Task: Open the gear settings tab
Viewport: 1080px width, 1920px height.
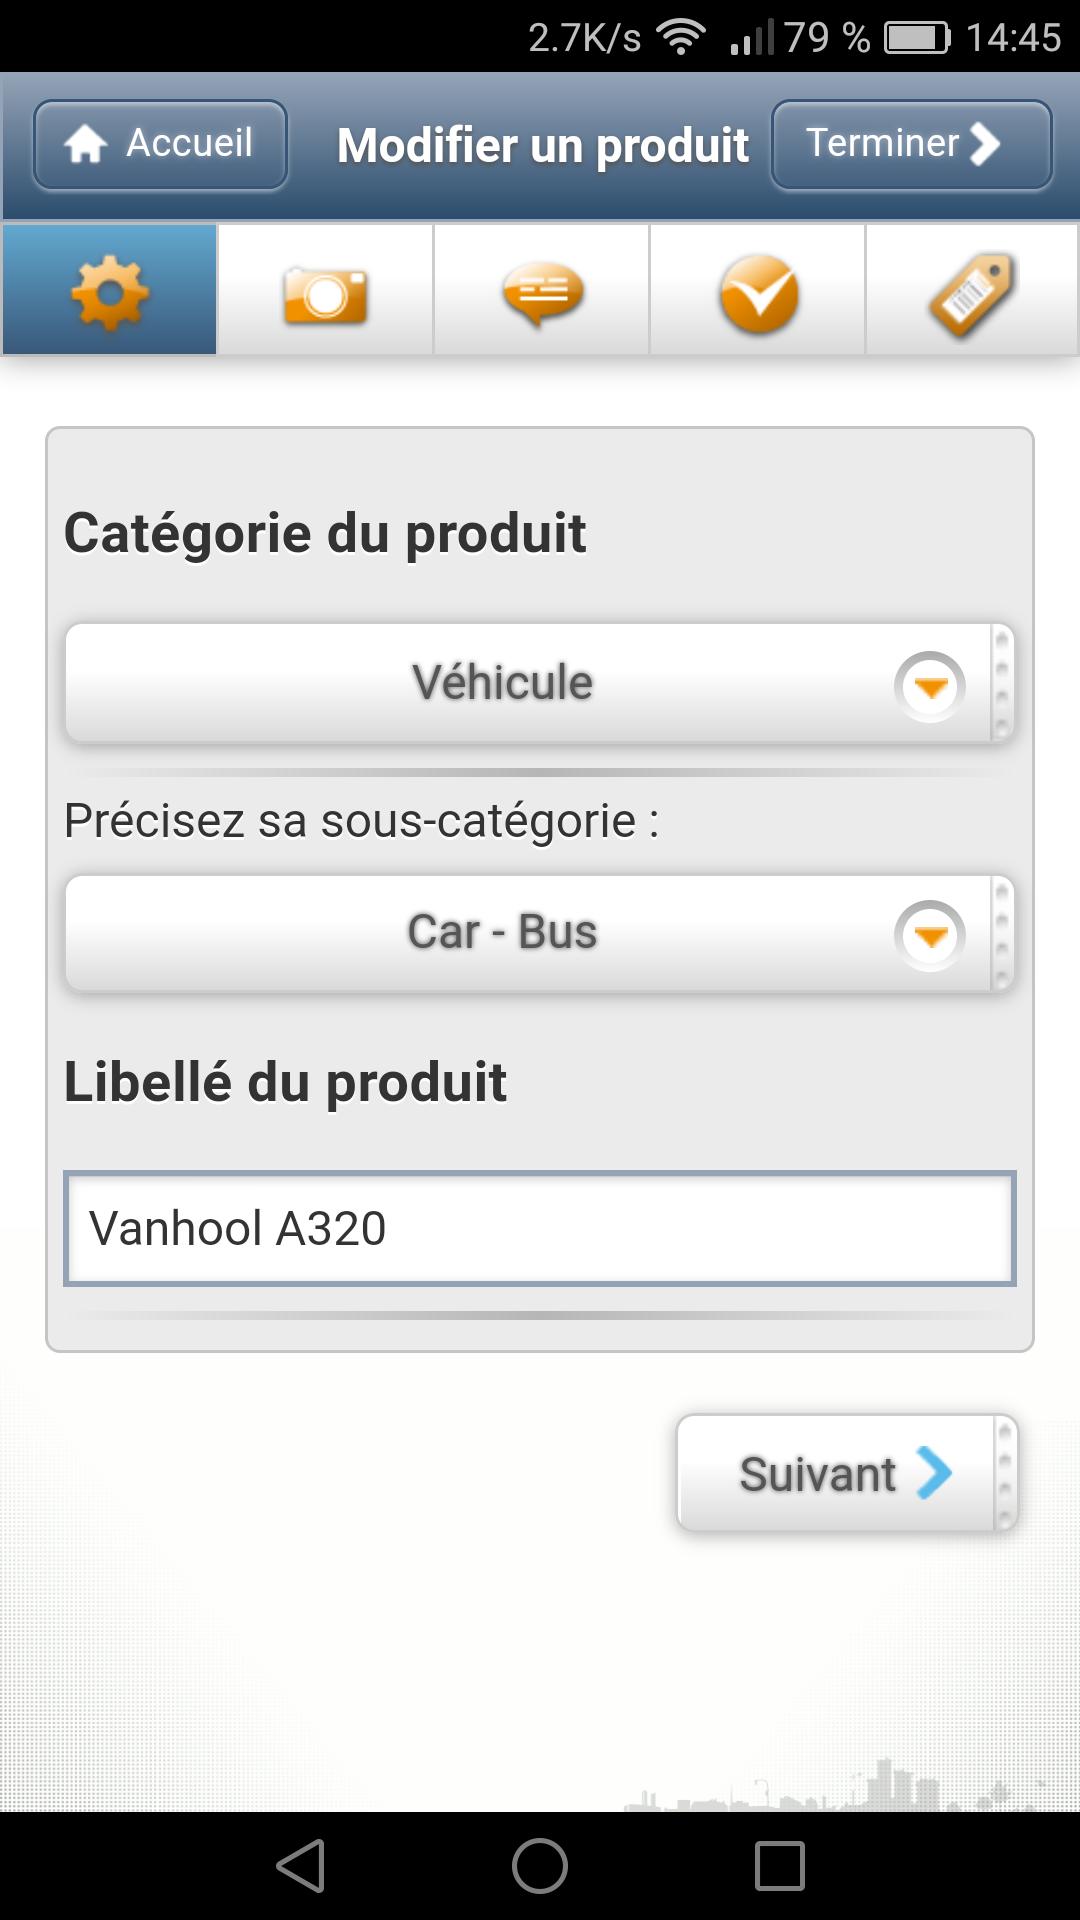Action: point(110,291)
